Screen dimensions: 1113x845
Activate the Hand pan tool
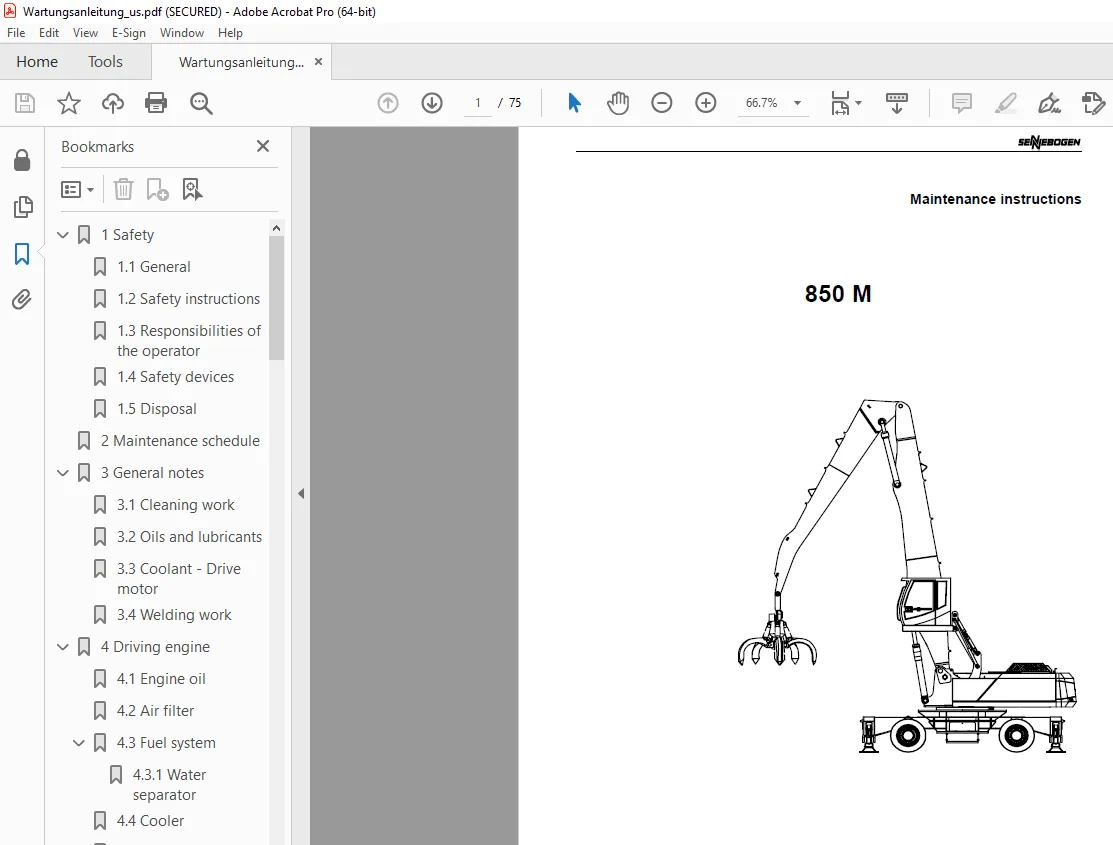[x=618, y=103]
